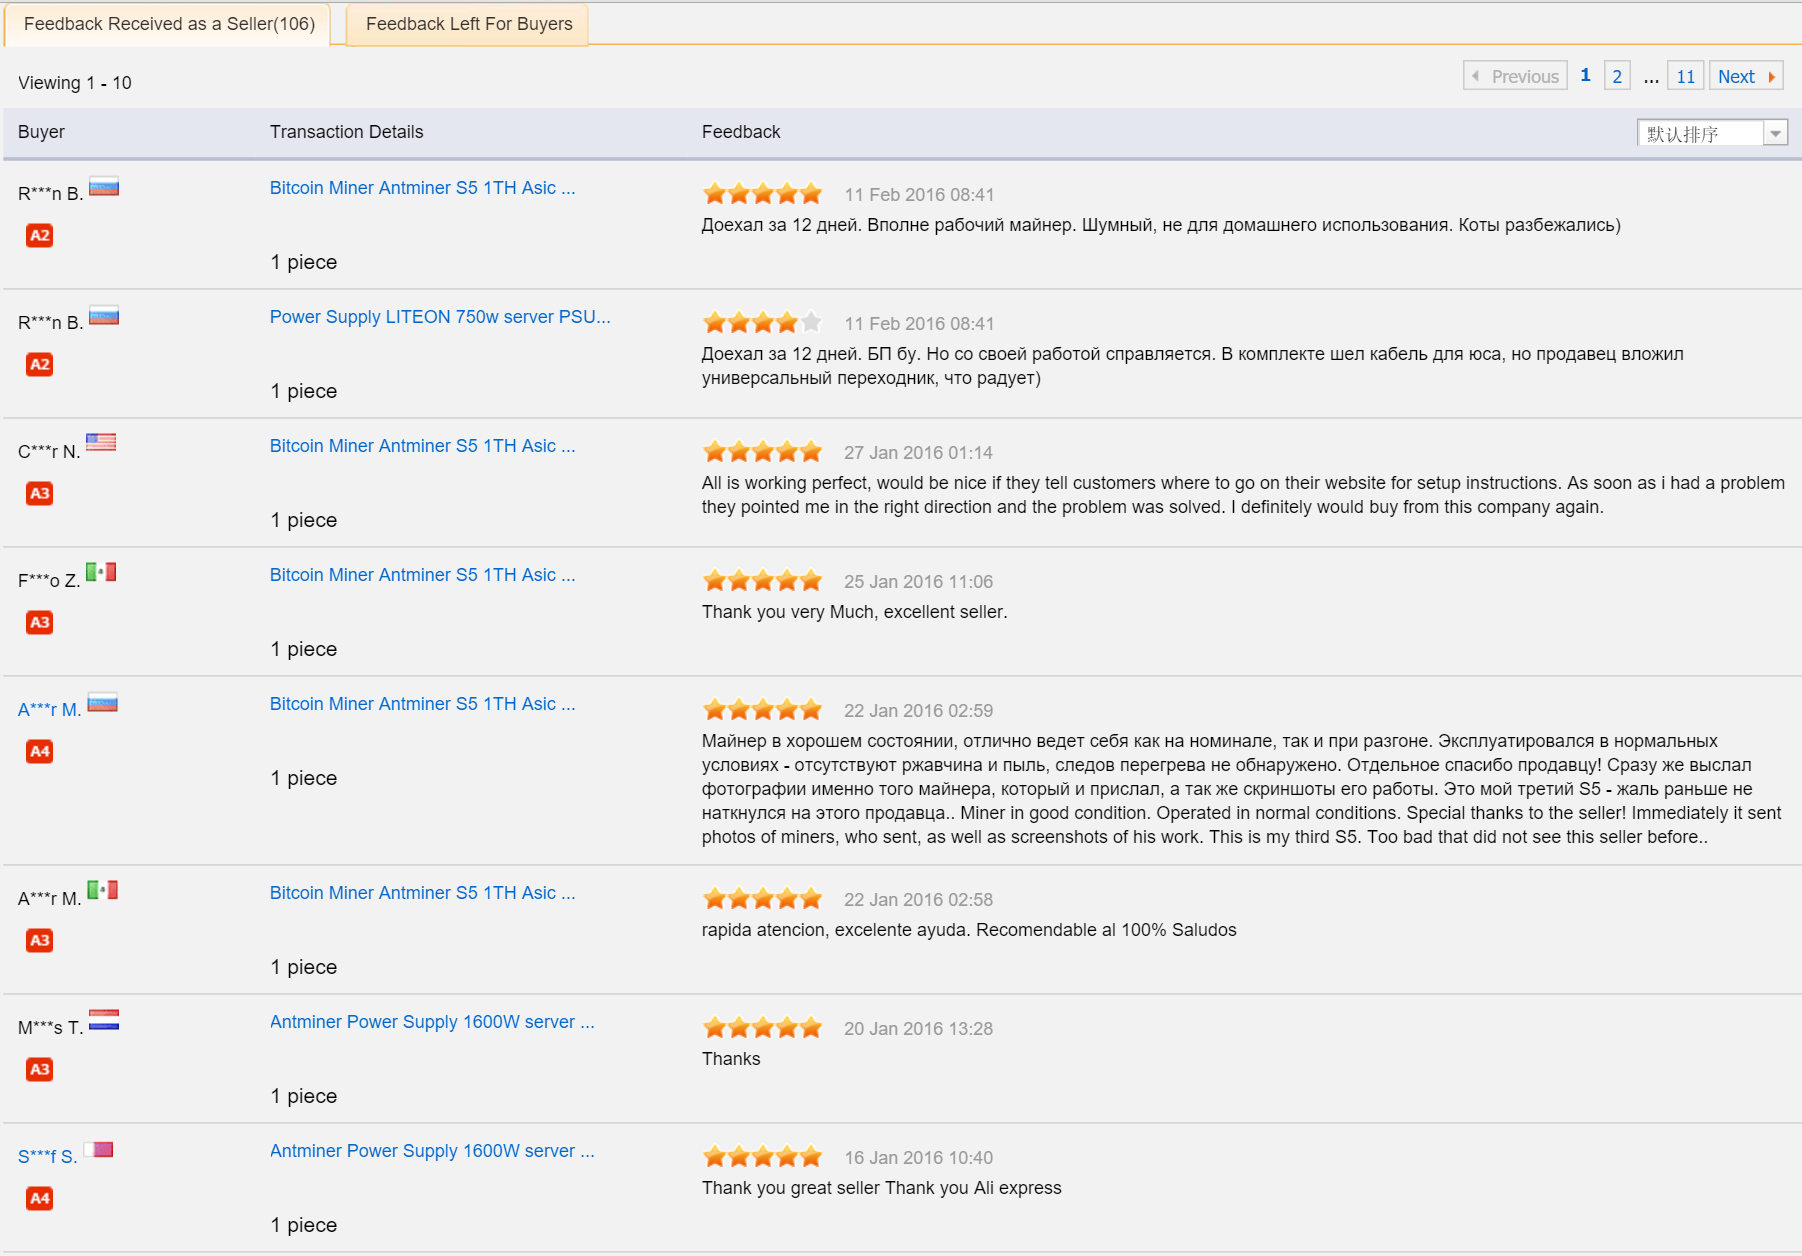Click the 'Viewing 1 - 10' text
Viewport: 1802px width, 1256px height.
(x=75, y=83)
